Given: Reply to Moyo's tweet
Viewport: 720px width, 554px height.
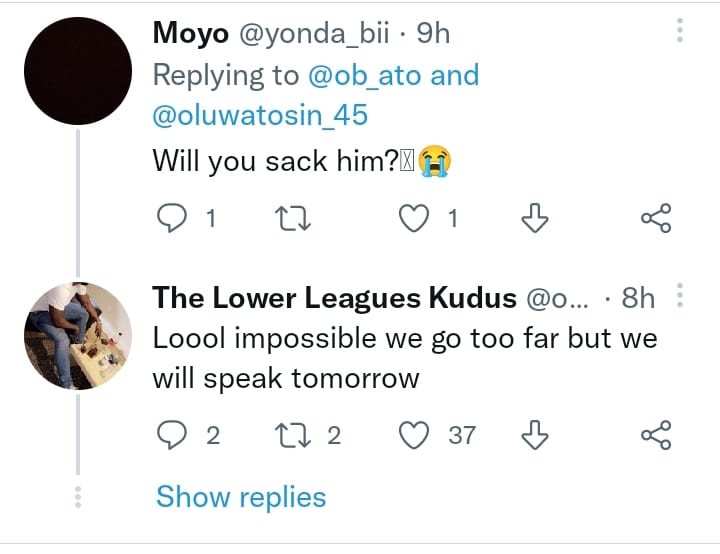Looking at the screenshot, I should coord(174,218).
